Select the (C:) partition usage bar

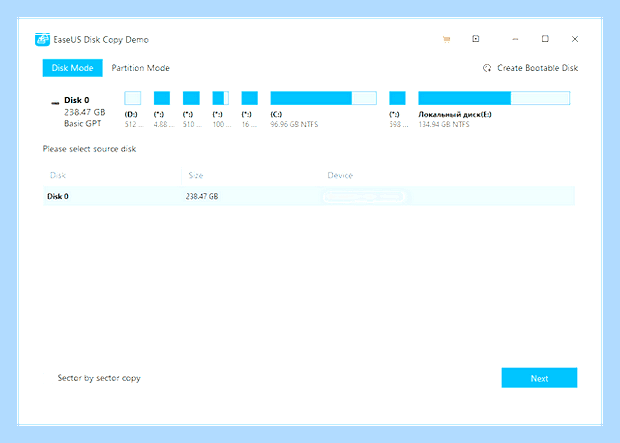pos(323,98)
